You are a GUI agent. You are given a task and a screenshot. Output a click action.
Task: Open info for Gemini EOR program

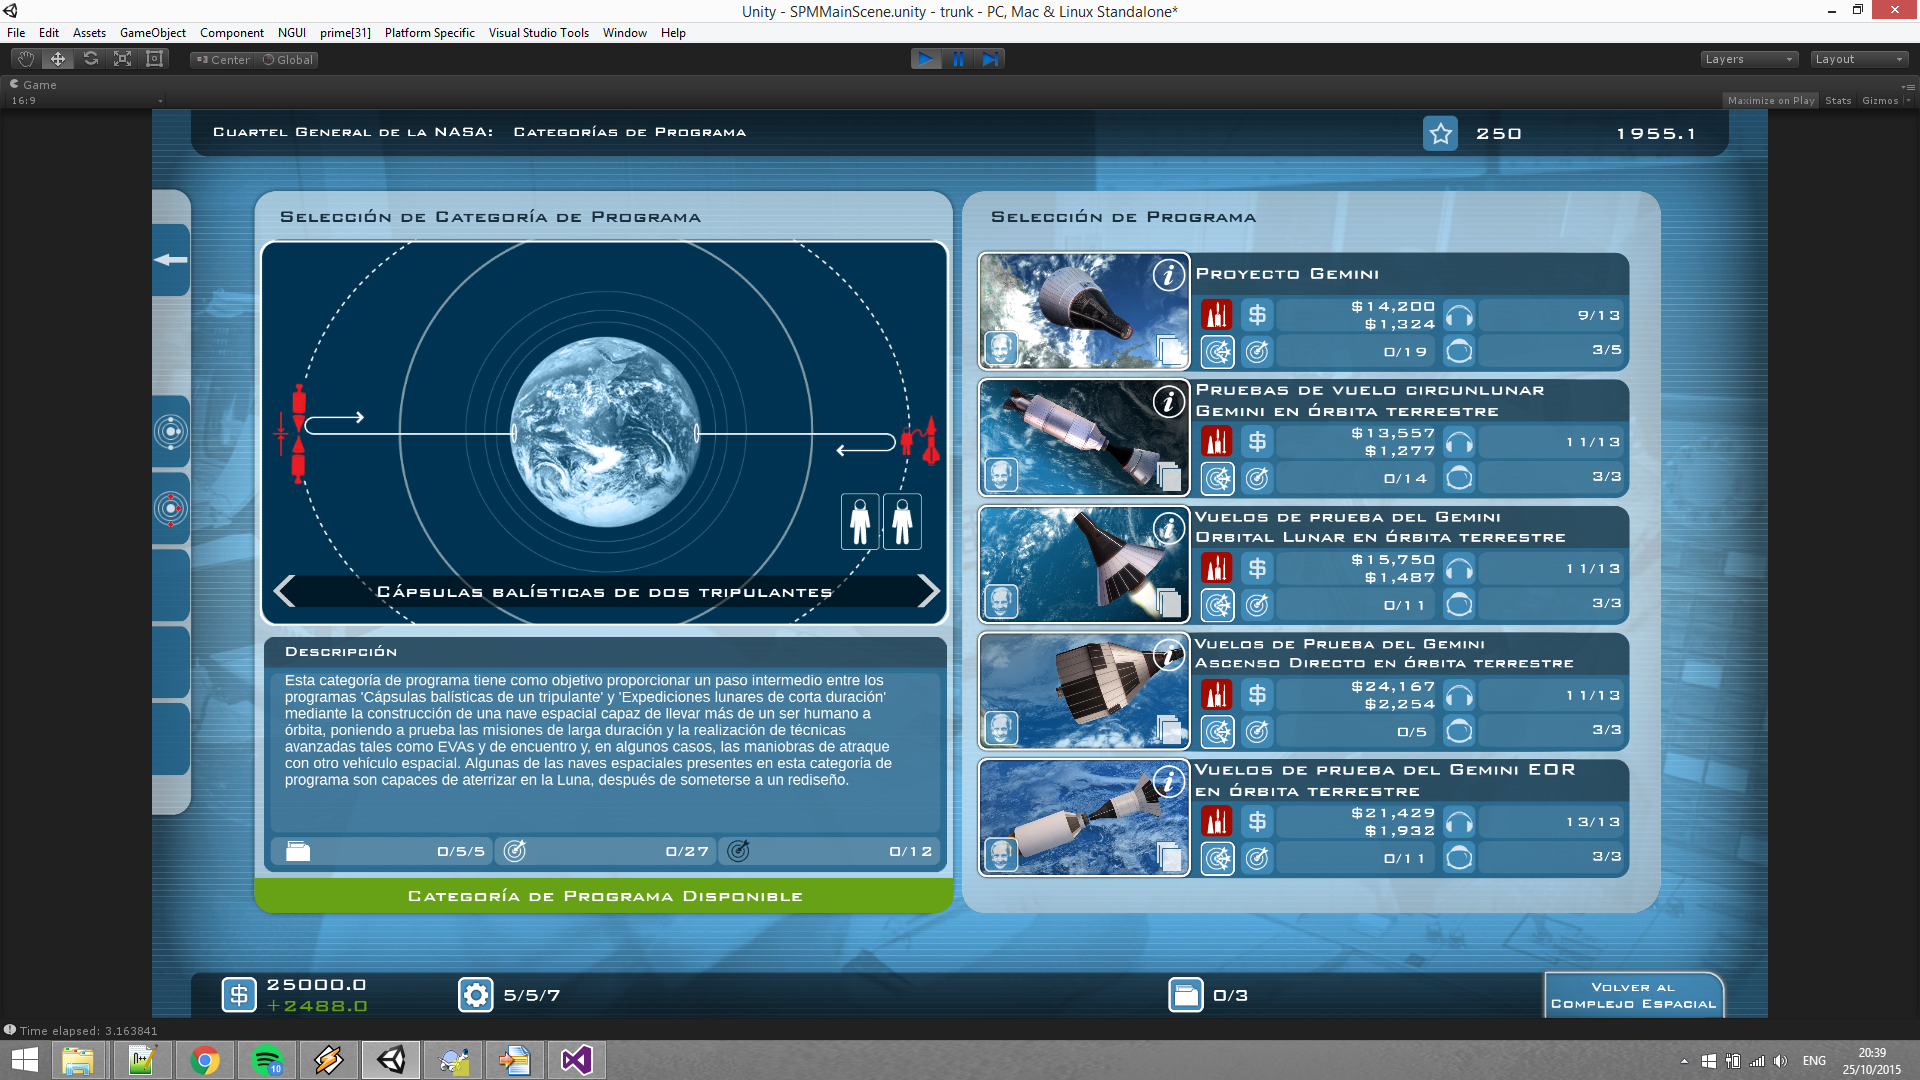click(x=1168, y=782)
